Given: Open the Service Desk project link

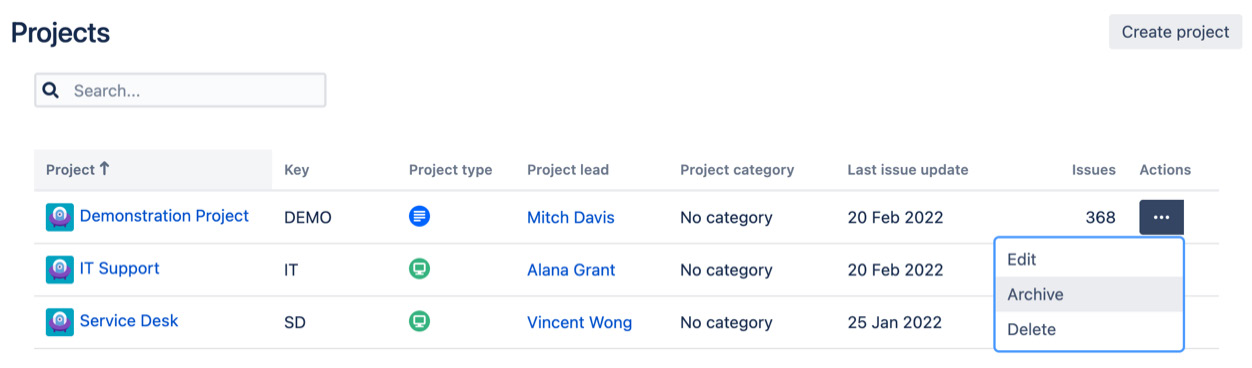Looking at the screenshot, I should click(129, 321).
